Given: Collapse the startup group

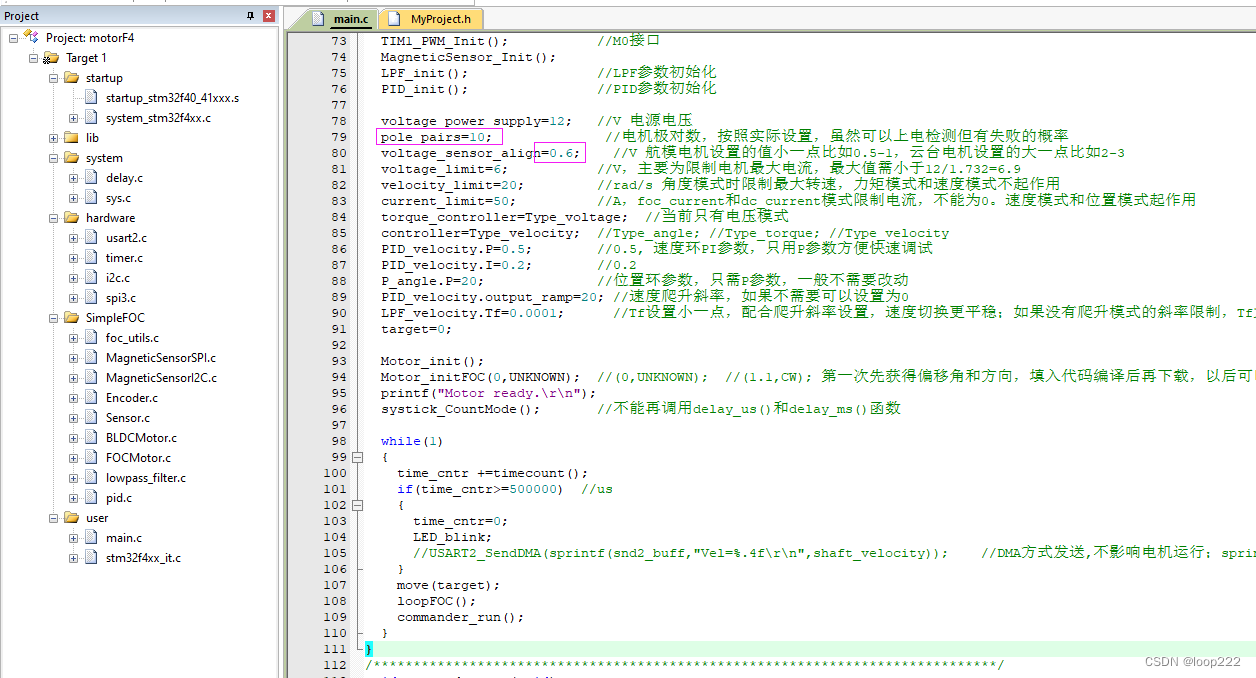Looking at the screenshot, I should [x=53, y=78].
